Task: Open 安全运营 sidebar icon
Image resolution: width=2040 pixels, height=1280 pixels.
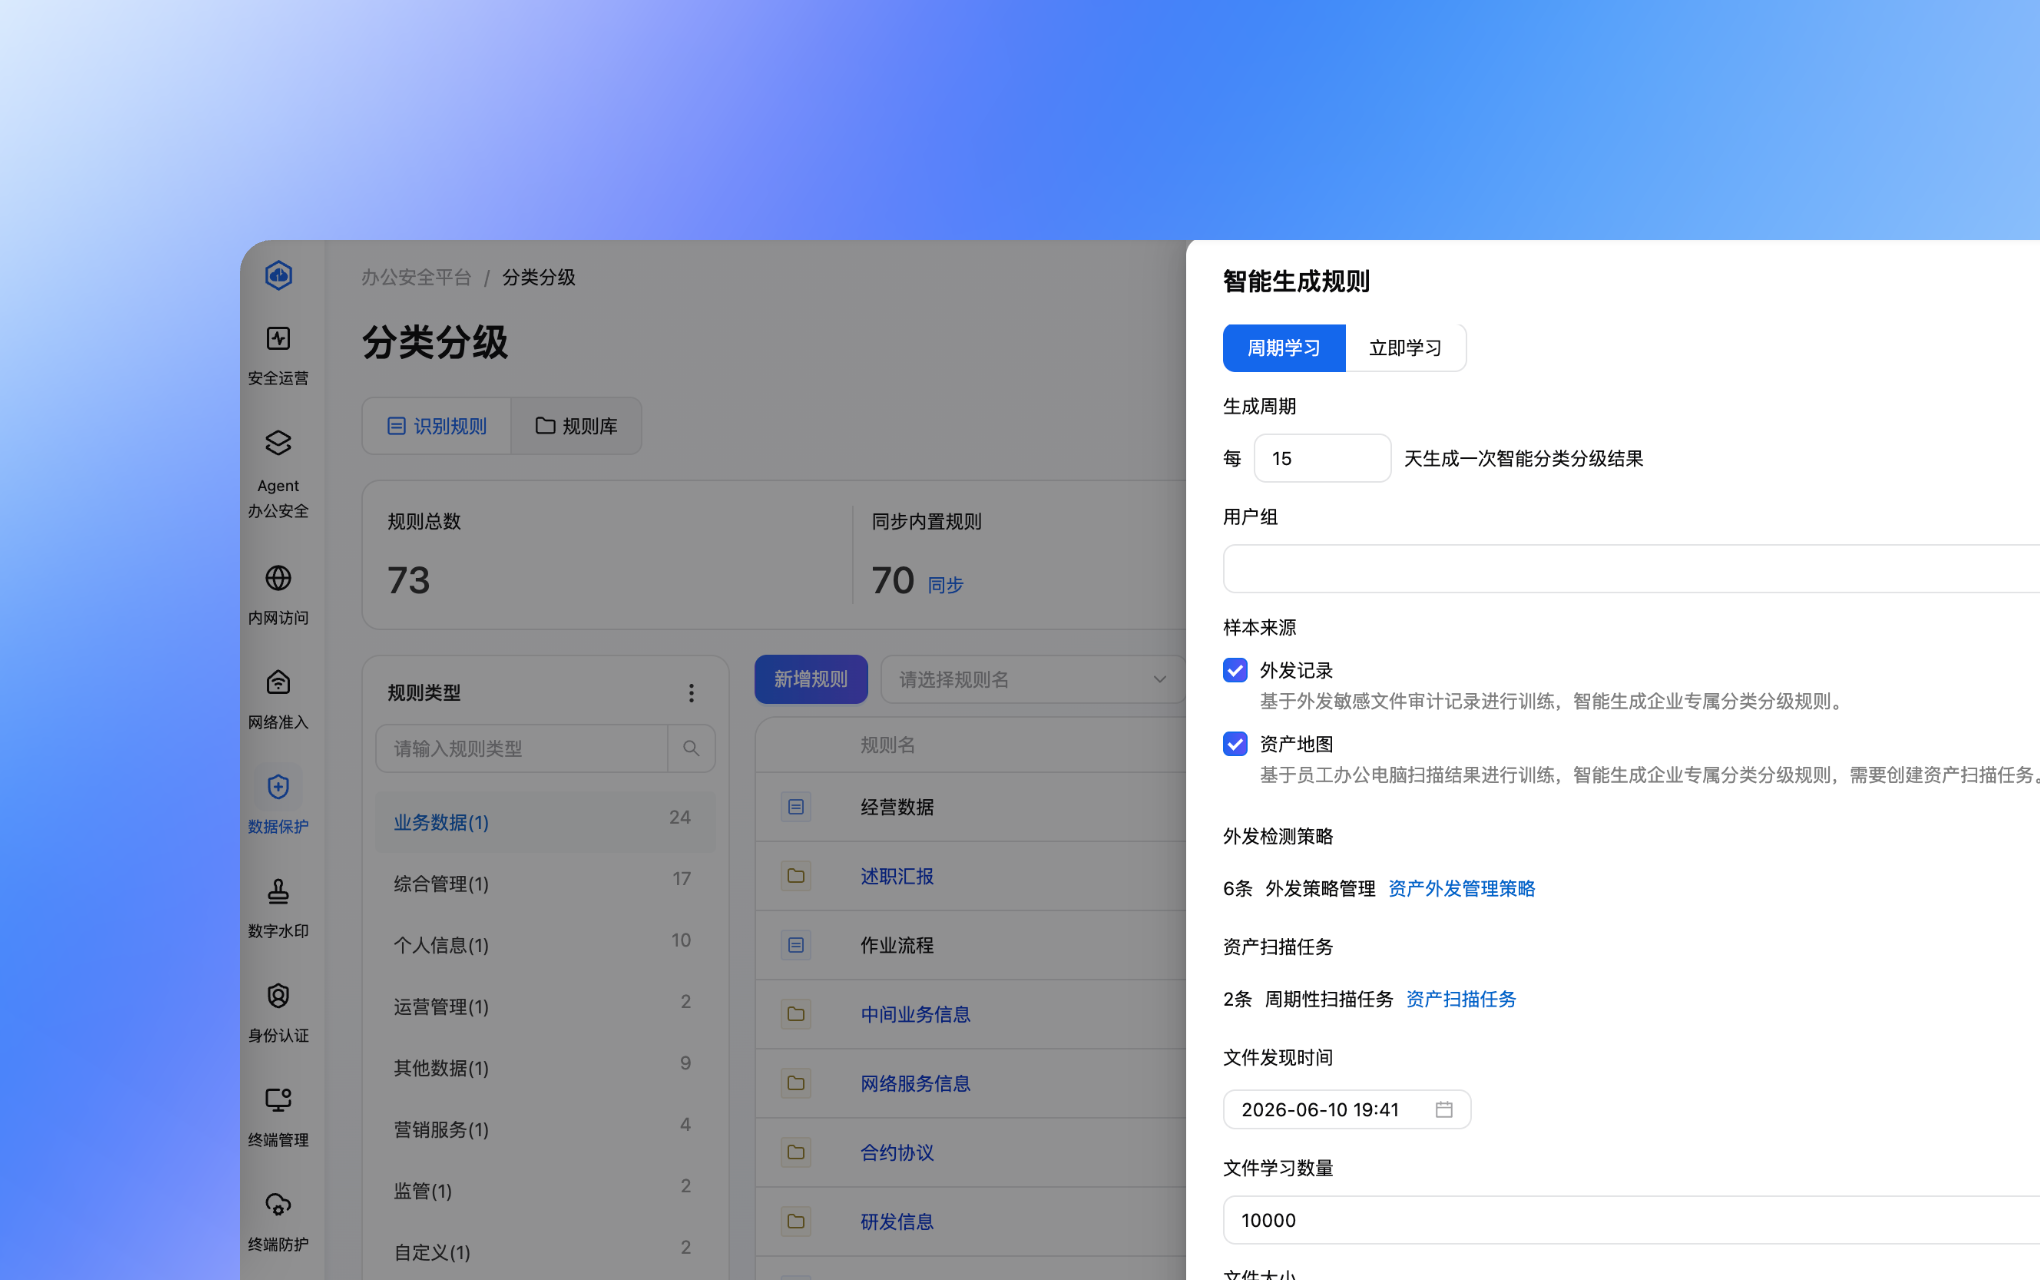Action: [x=278, y=339]
